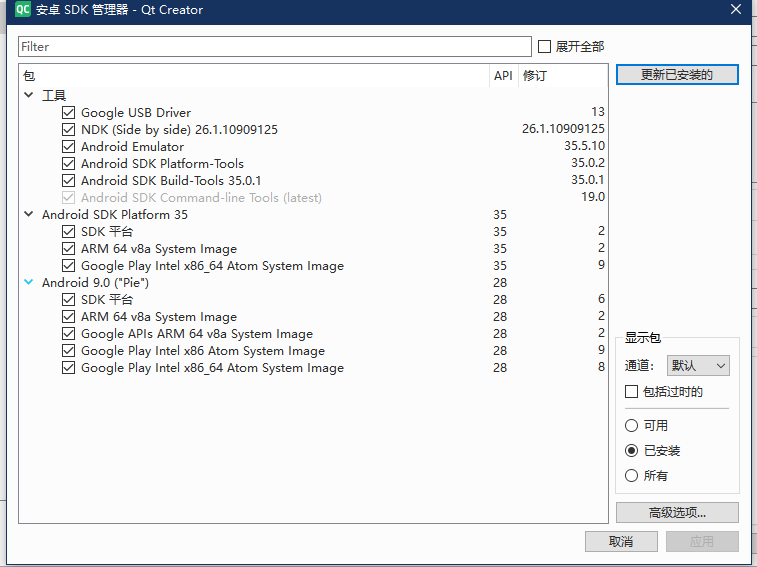Select Android SDK Command-line Tools (latest) label
The height and width of the screenshot is (567, 757).
tap(201, 198)
